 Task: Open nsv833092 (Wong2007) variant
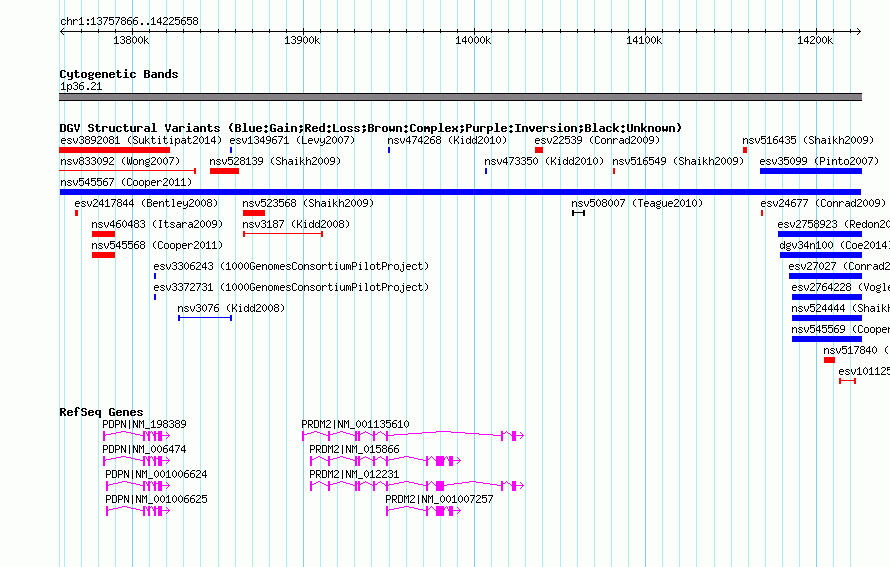[x=120, y=161]
